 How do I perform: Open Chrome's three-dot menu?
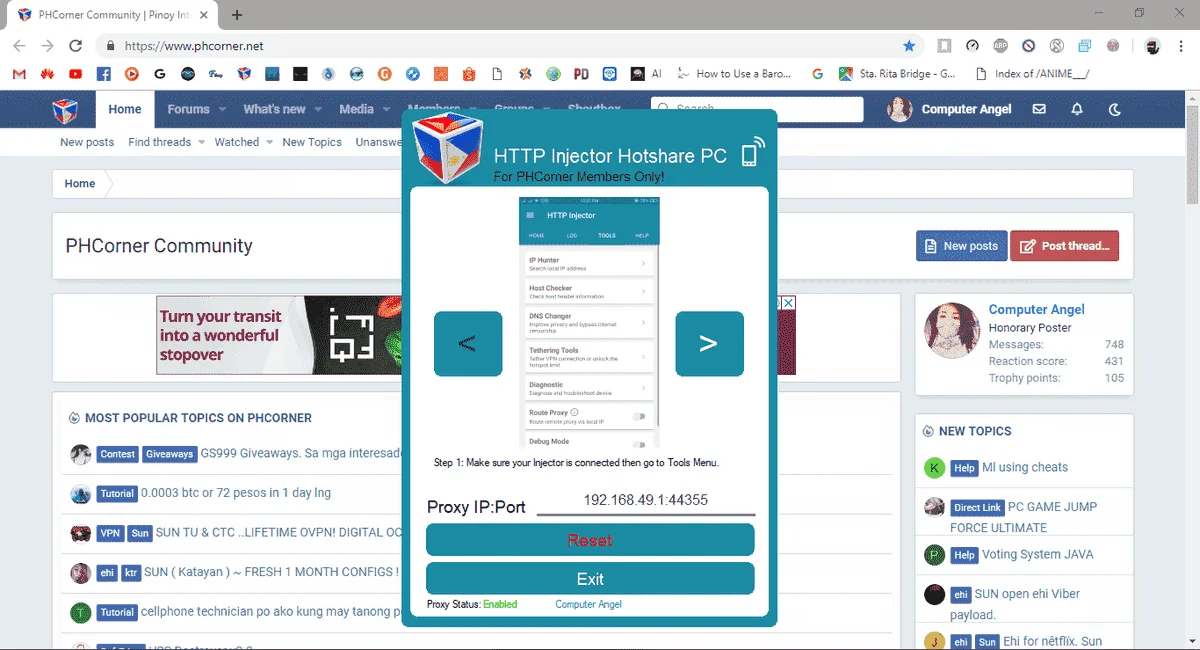[x=1180, y=46]
